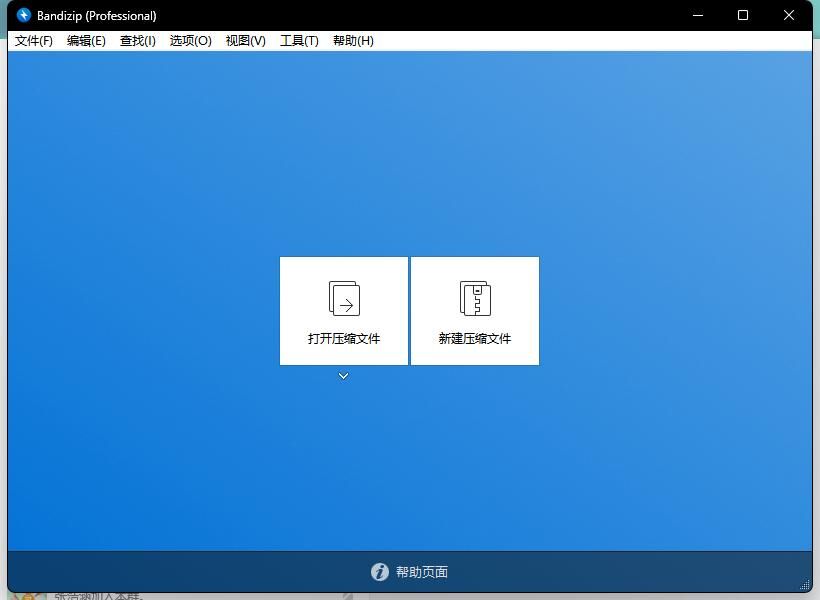Open the 视图(V) menu
This screenshot has height=600, width=820.
pos(245,41)
